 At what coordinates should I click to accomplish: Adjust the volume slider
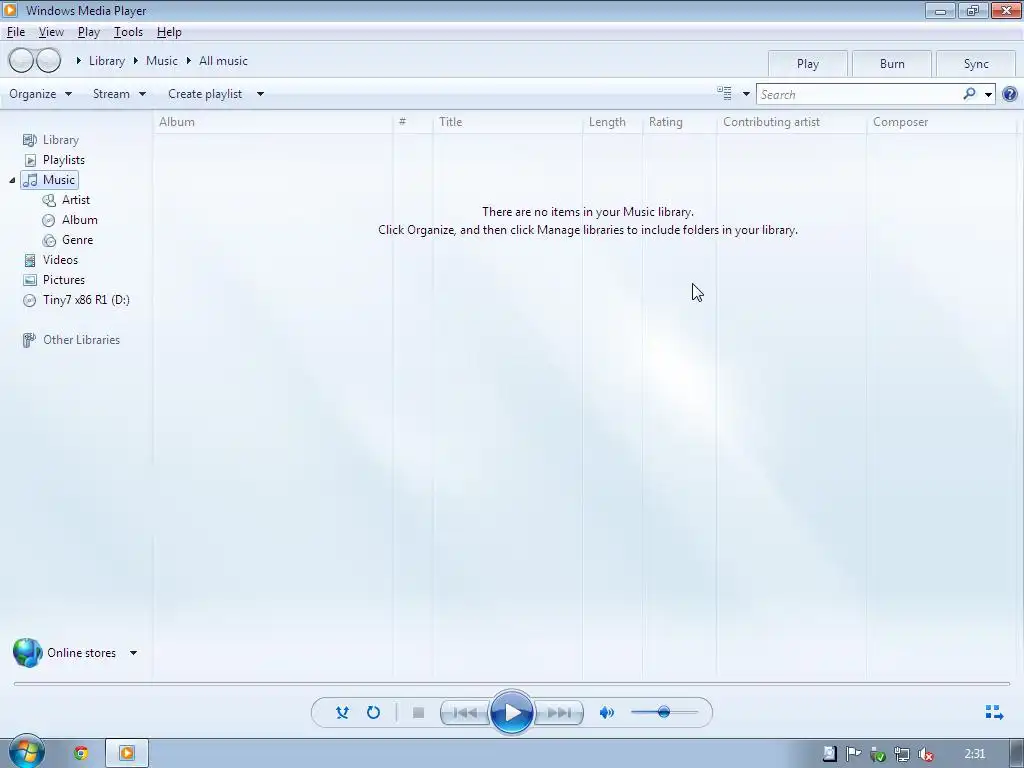664,712
